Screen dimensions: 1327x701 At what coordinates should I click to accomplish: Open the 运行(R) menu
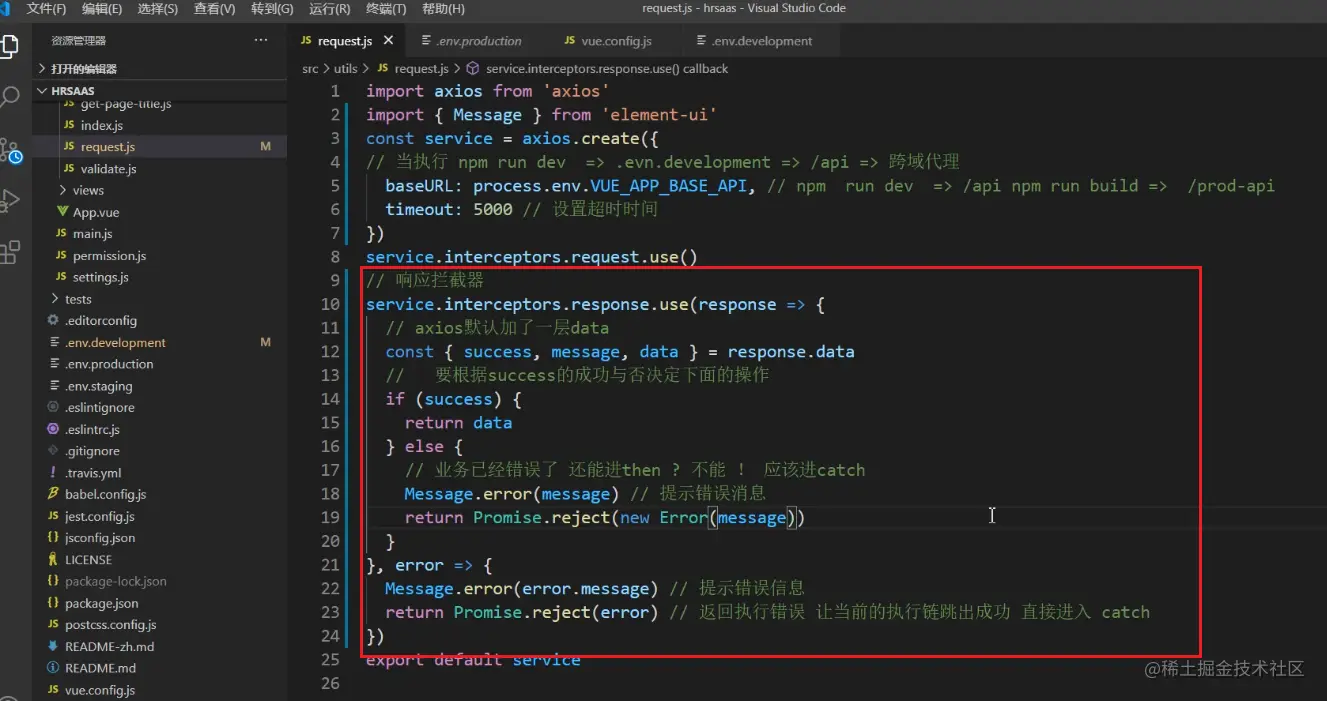tap(330, 9)
